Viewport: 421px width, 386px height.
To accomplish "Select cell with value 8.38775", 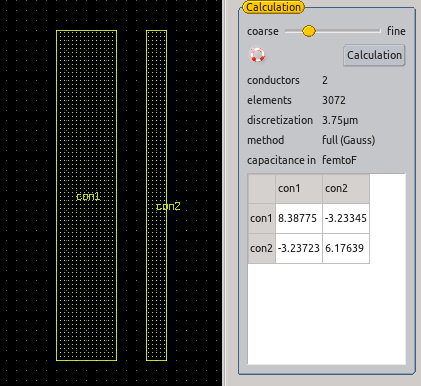I will coord(299,218).
